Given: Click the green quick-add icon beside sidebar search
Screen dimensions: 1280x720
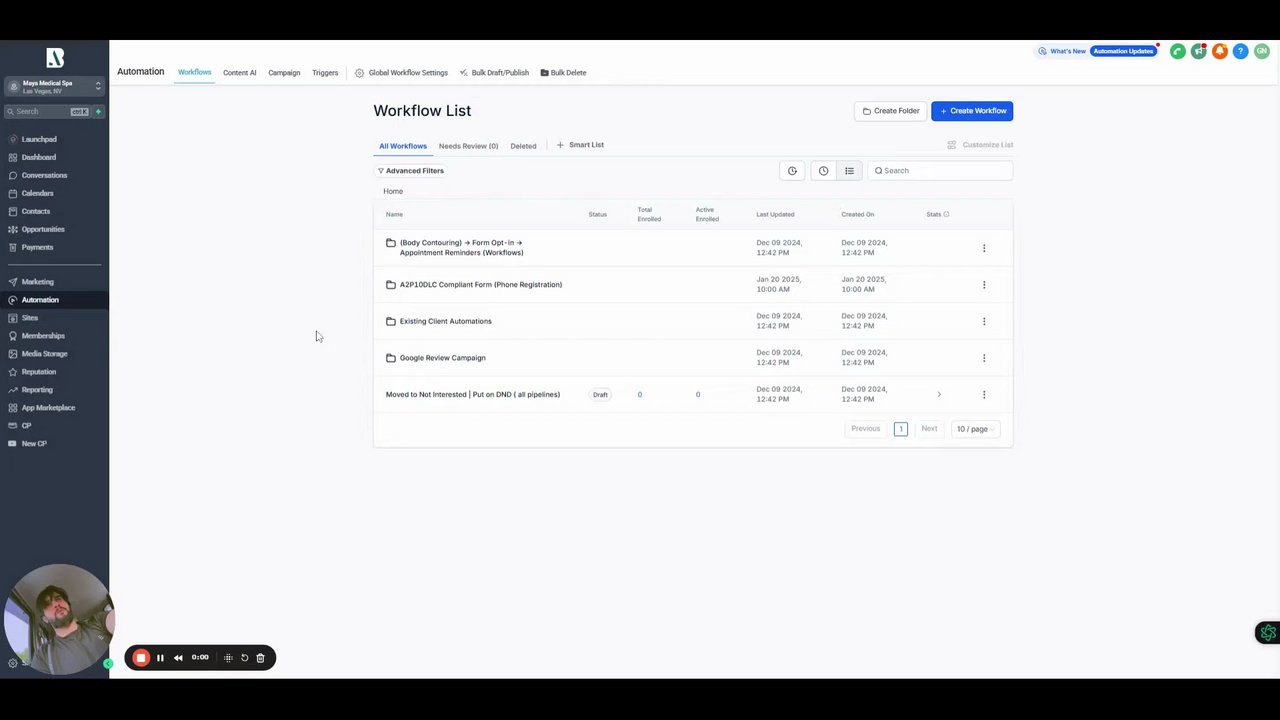Looking at the screenshot, I should pyautogui.click(x=98, y=111).
